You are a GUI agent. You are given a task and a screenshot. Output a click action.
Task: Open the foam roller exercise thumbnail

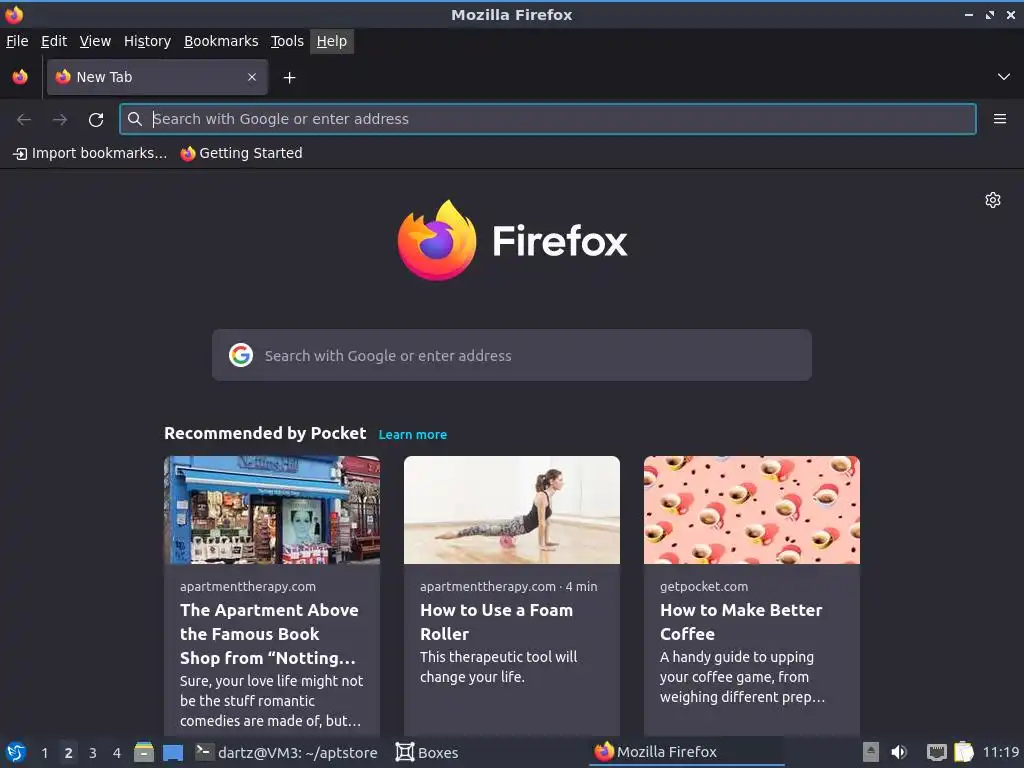point(512,510)
